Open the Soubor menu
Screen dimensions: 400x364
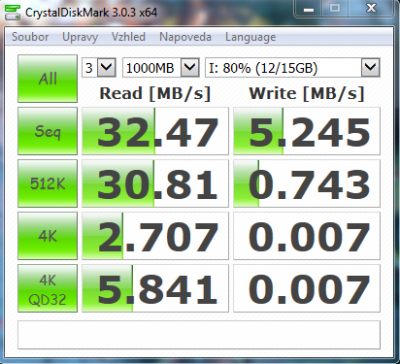[30, 37]
